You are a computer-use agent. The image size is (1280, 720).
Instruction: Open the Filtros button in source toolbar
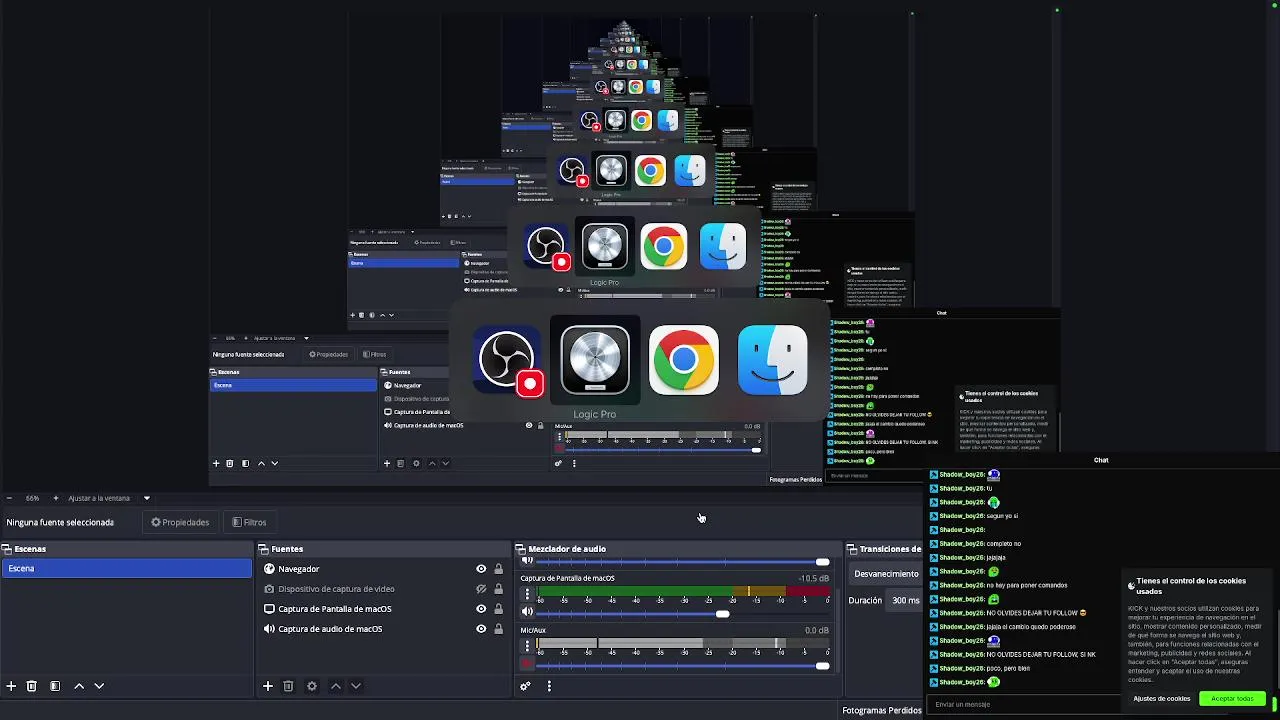click(x=249, y=522)
